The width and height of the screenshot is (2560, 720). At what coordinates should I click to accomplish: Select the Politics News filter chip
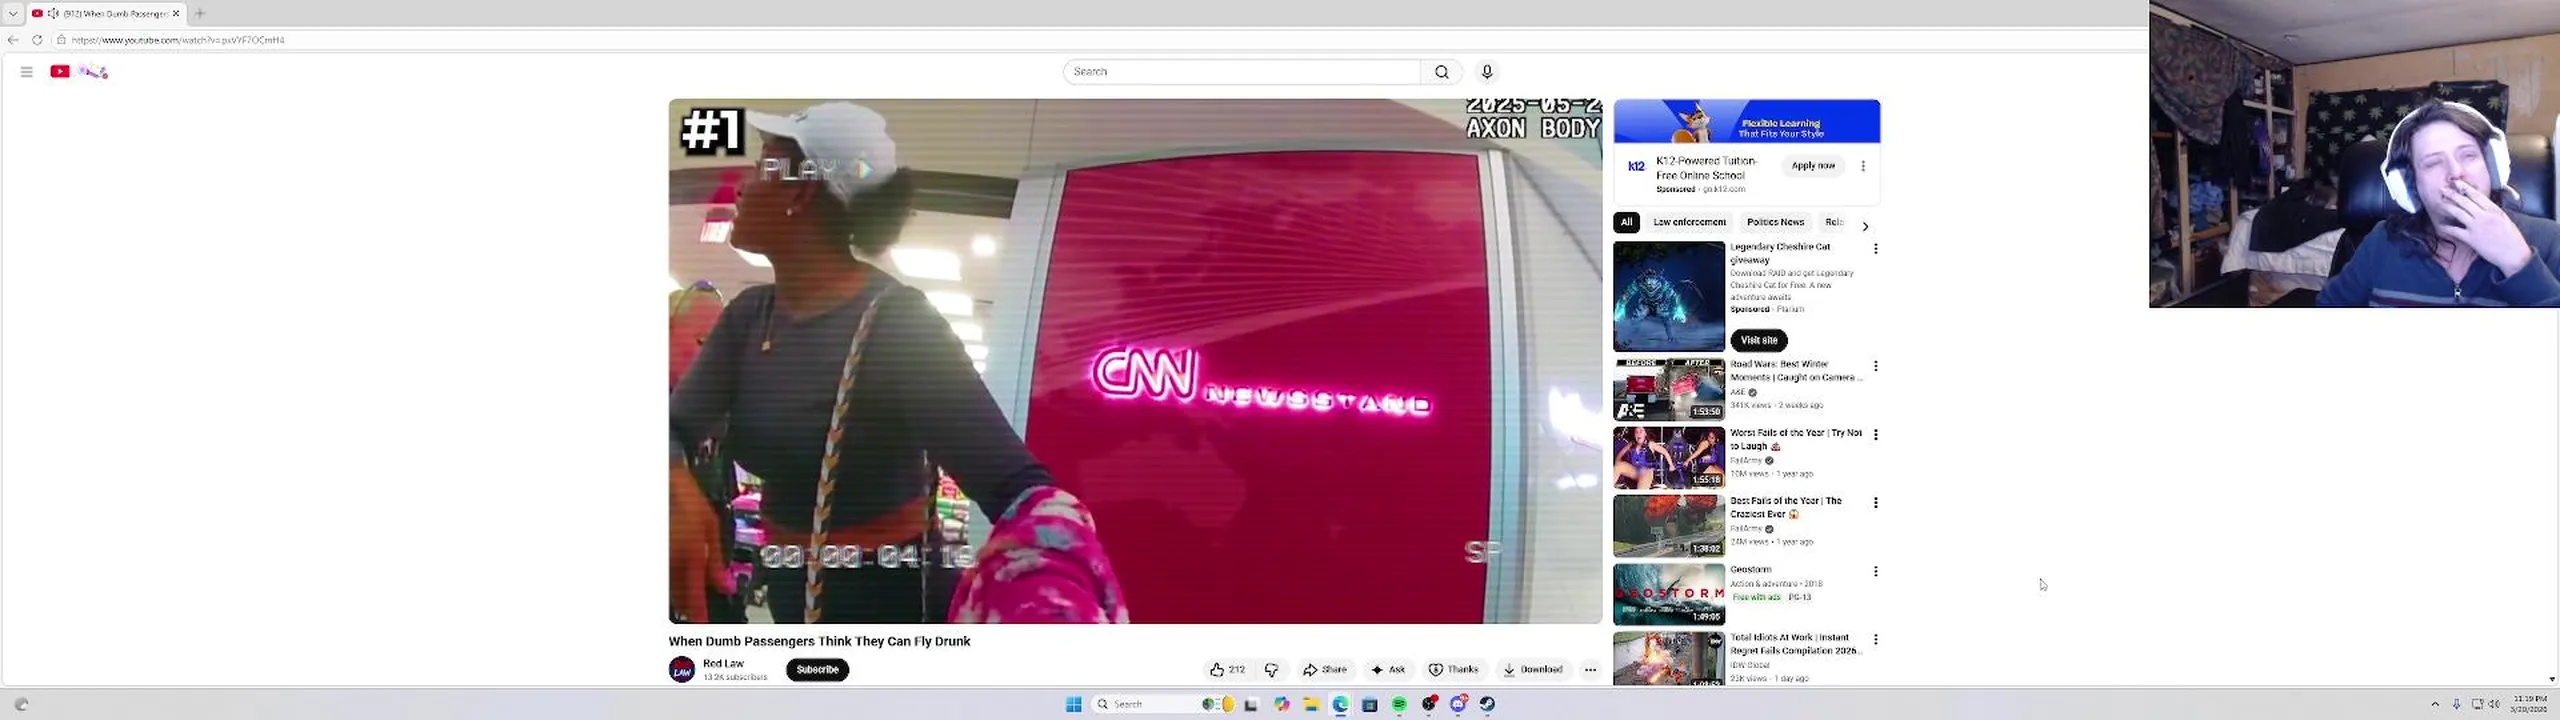pos(1775,222)
